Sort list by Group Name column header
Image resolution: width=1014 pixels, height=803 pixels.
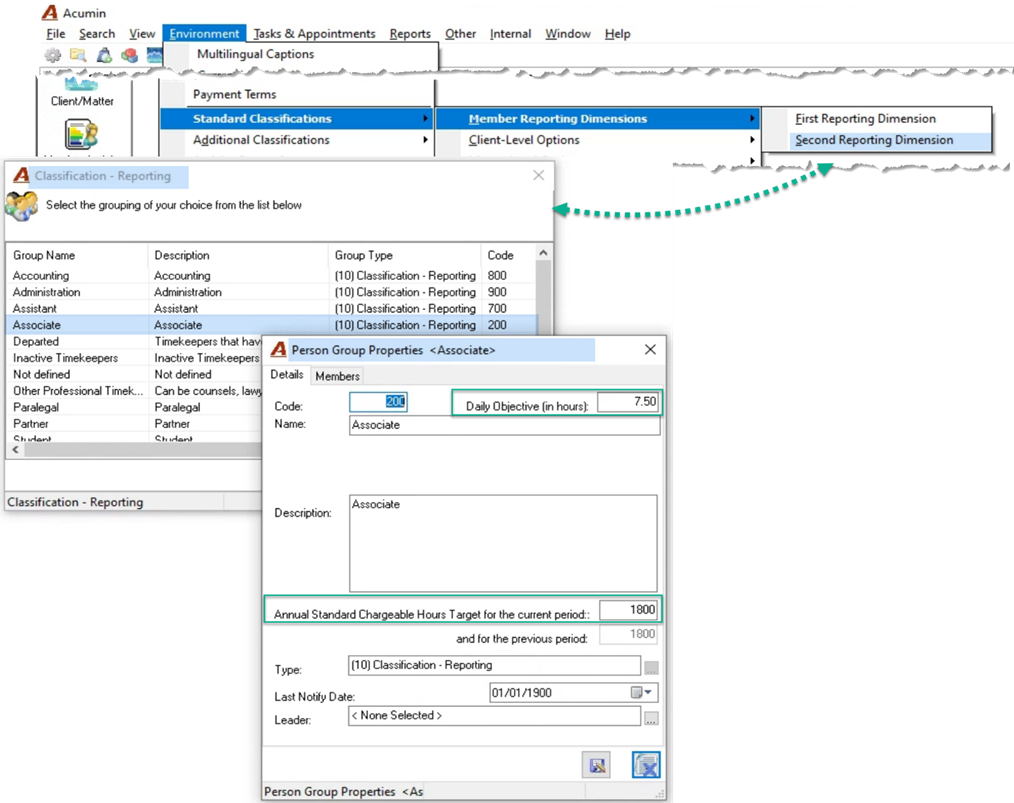tap(77, 255)
